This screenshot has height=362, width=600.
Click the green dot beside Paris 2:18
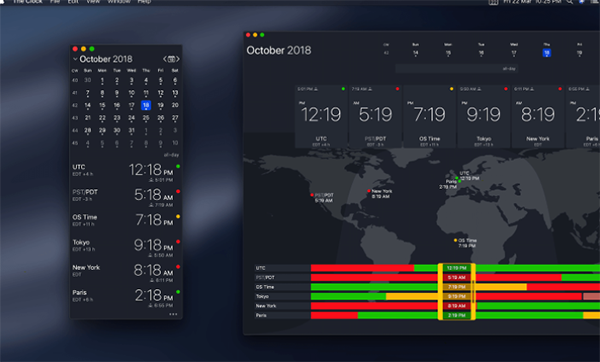(x=178, y=292)
